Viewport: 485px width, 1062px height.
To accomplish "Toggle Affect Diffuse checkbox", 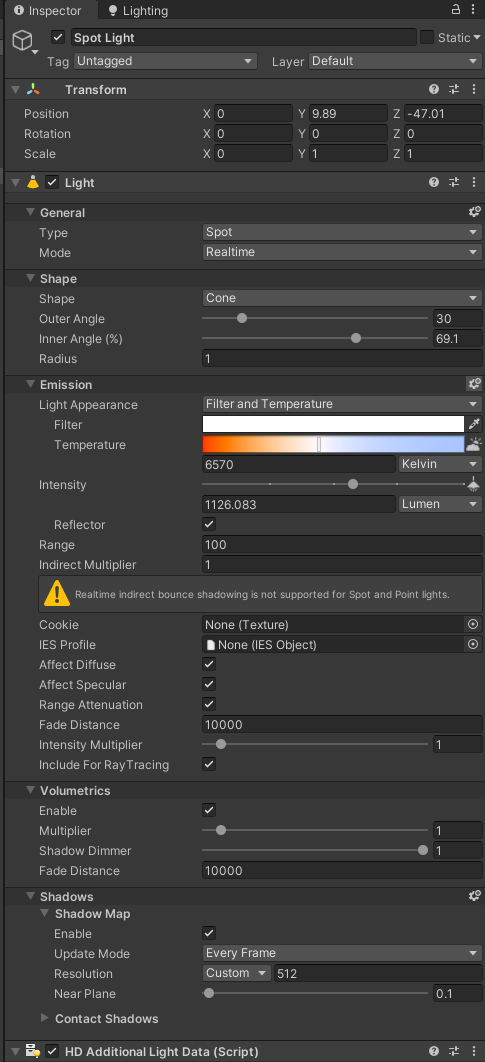I will click(209, 664).
